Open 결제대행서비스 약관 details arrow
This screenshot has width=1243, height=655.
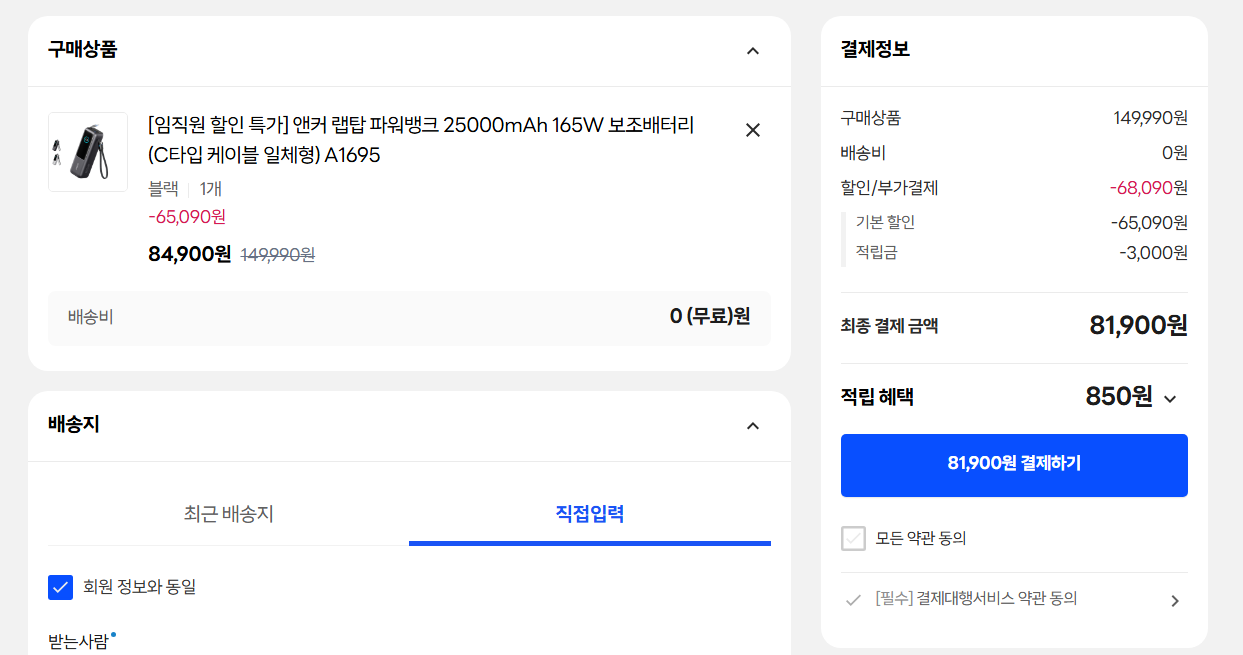[1175, 601]
